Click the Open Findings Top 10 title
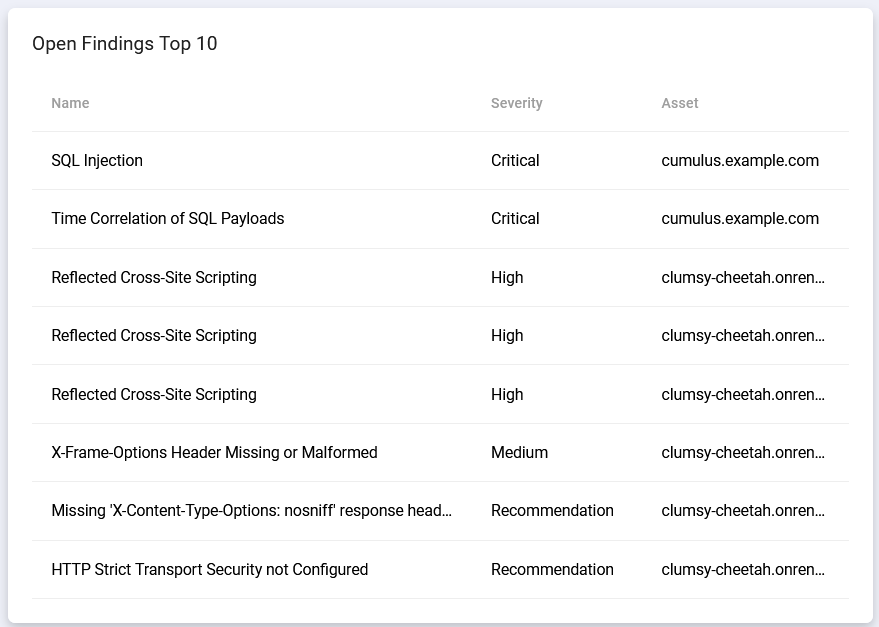 [x=124, y=44]
